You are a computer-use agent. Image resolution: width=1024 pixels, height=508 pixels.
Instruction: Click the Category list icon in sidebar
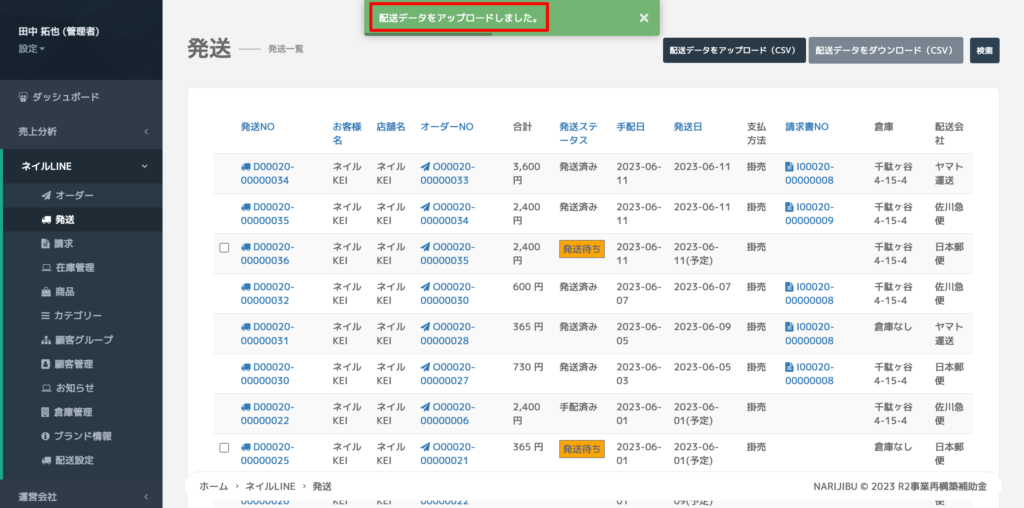45,316
